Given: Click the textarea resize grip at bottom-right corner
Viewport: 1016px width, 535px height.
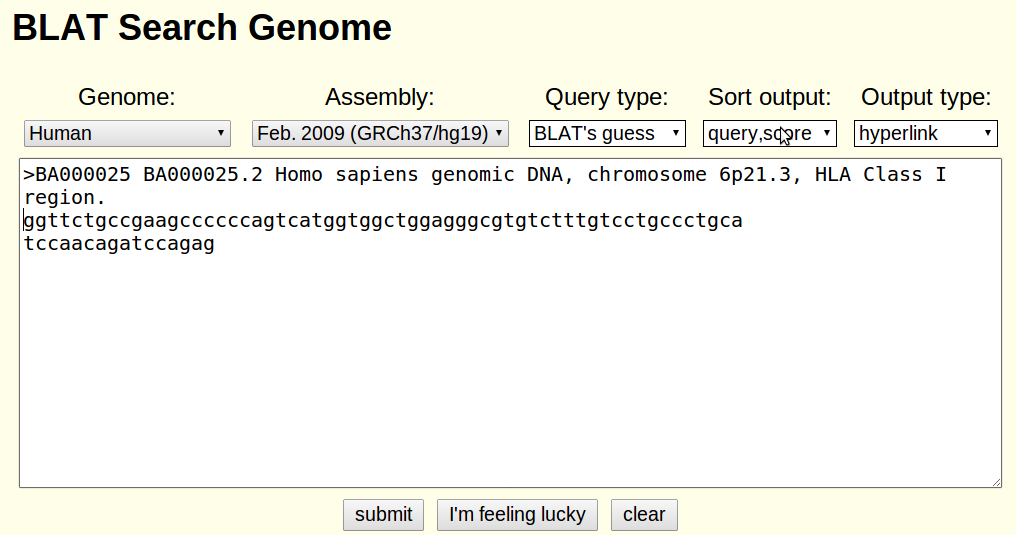Looking at the screenshot, I should [996, 482].
